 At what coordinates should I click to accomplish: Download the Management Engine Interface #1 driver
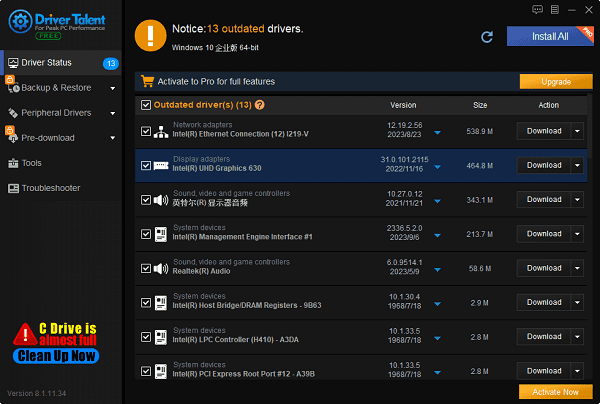544,234
